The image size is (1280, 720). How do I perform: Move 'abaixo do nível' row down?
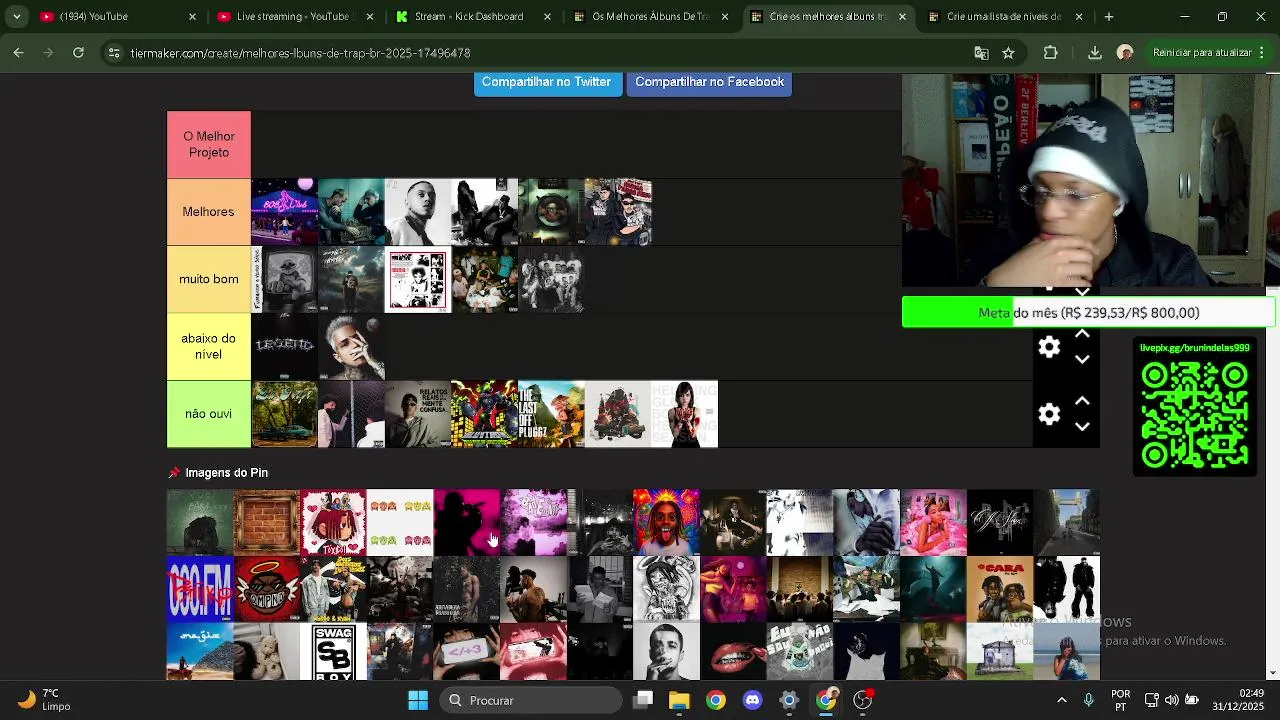tap(1082, 360)
